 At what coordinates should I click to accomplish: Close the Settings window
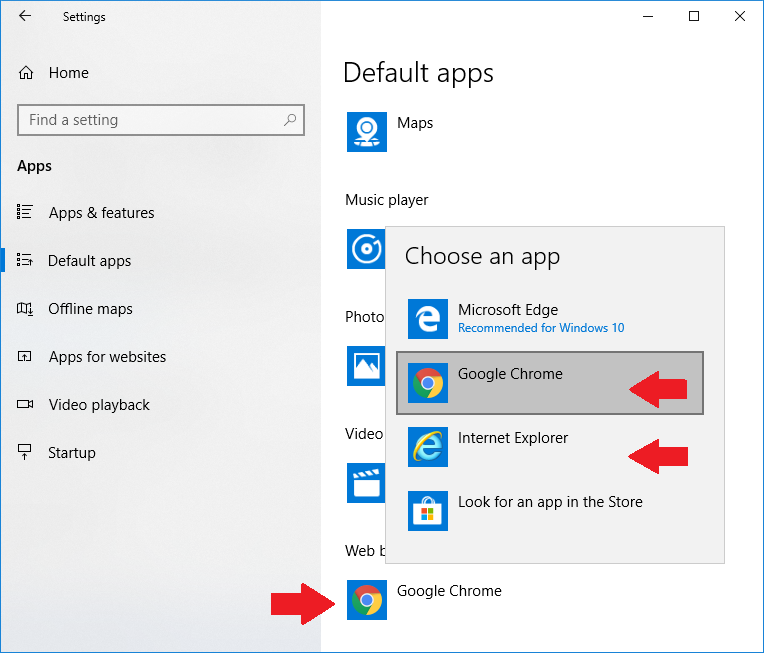(740, 16)
